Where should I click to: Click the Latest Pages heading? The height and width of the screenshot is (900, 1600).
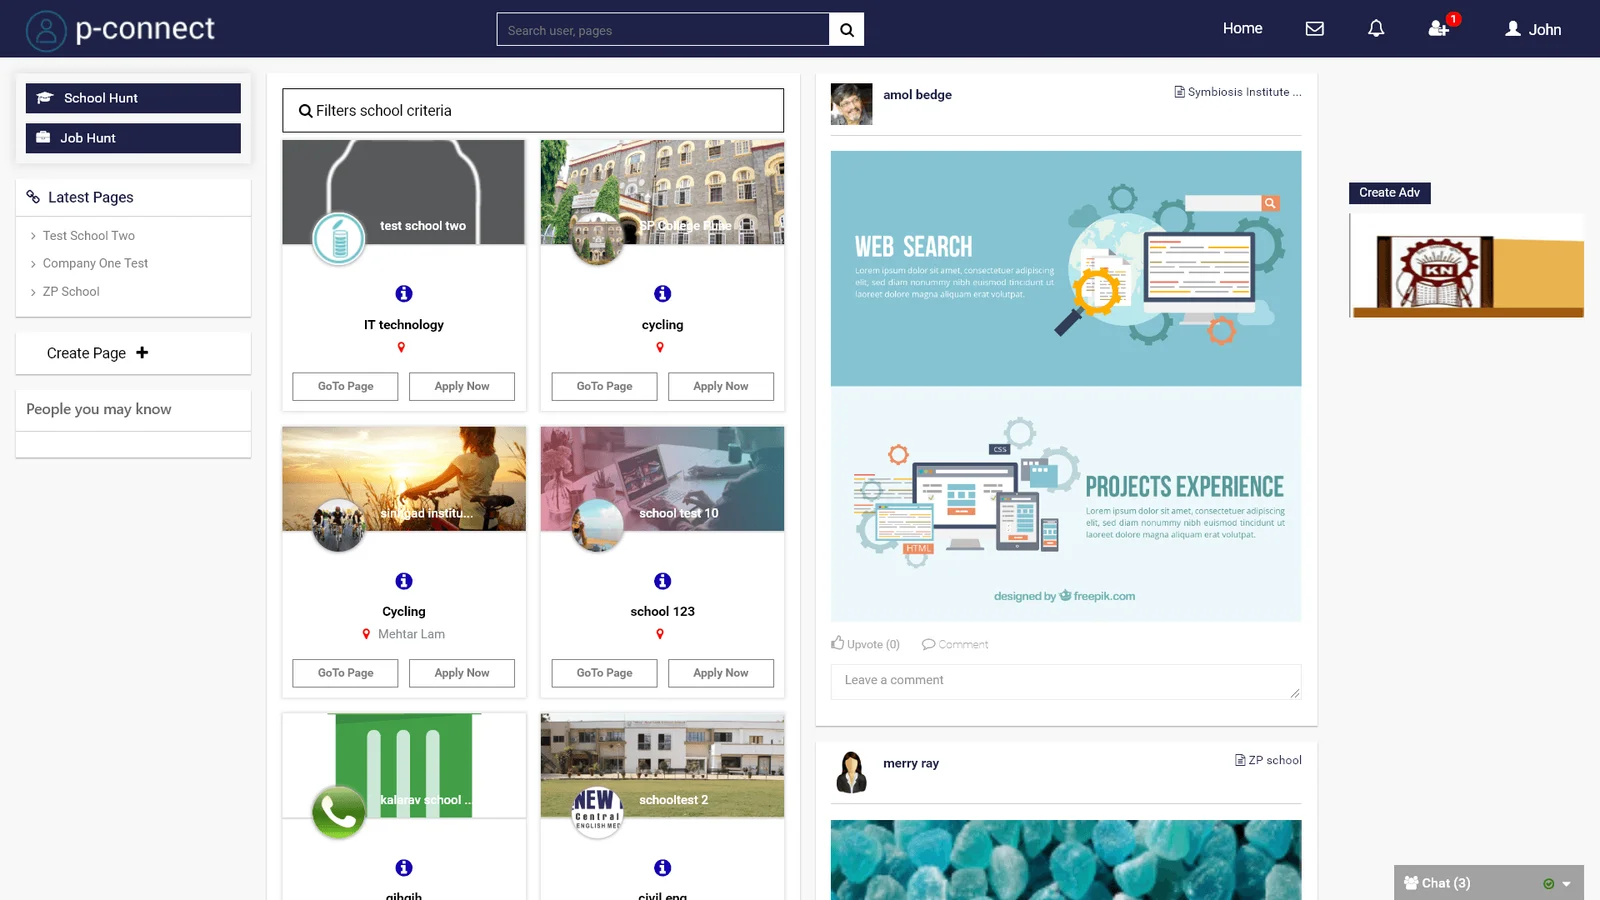pos(91,198)
